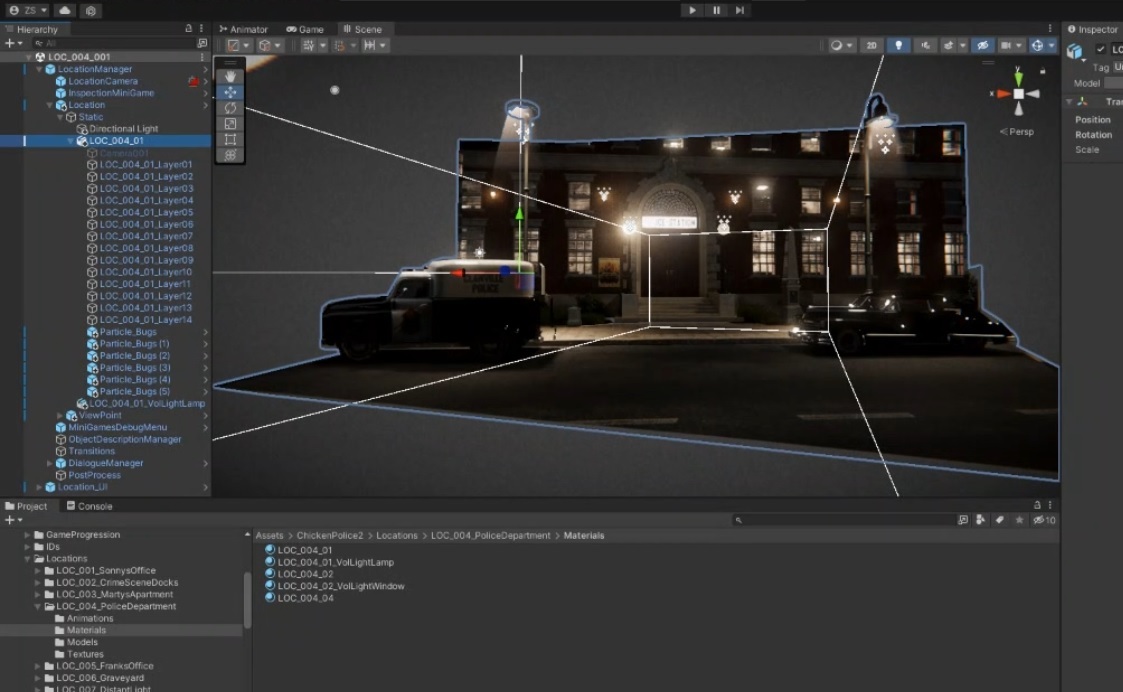Click the GameObject cube icon in Inspector
Viewport: 1123px width, 692px height.
(1074, 51)
